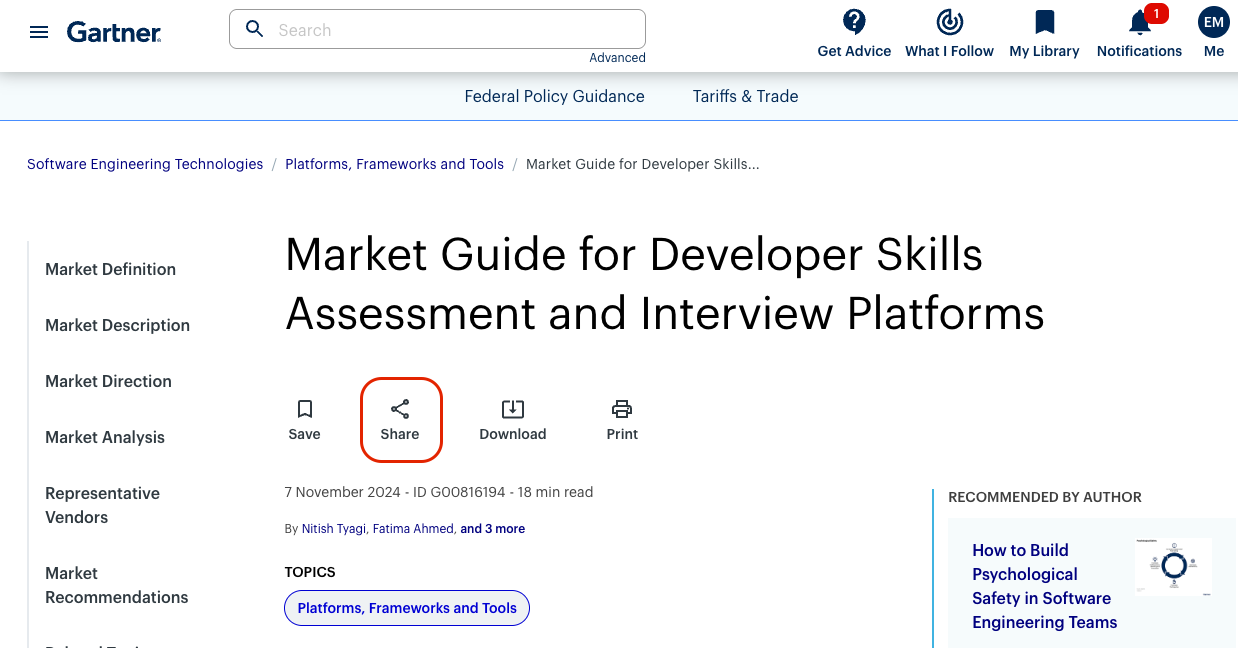Open 'How to Build Psychological Safety' recommendation

coord(1044,586)
